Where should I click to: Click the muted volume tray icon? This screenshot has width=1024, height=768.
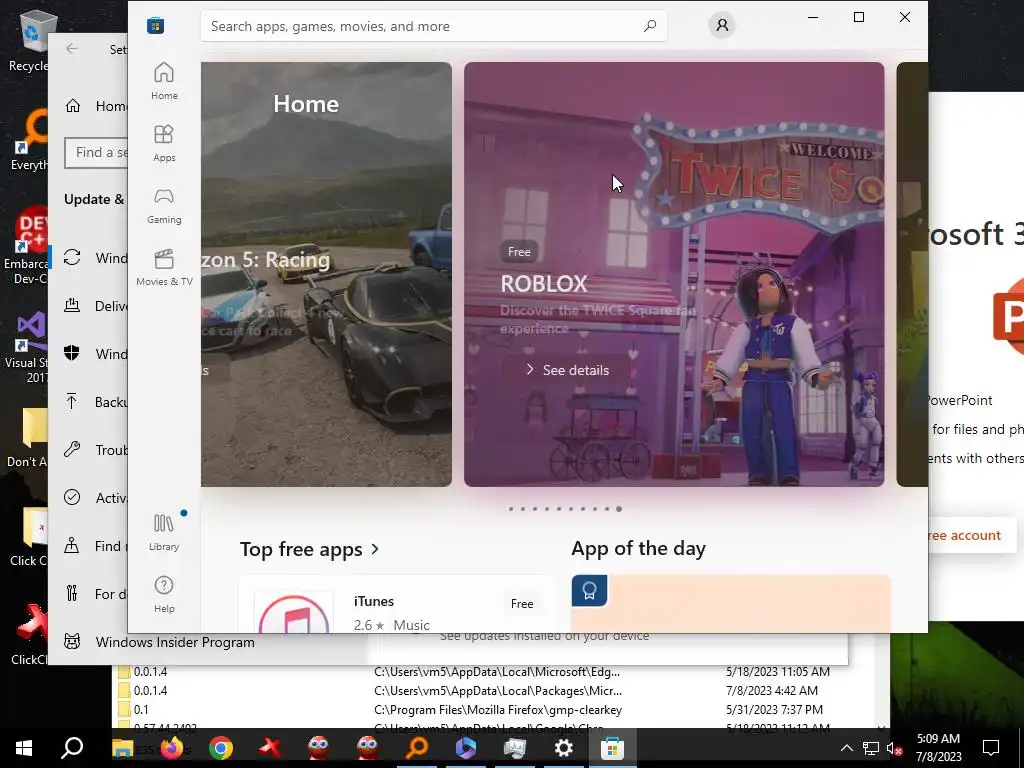(x=894, y=748)
